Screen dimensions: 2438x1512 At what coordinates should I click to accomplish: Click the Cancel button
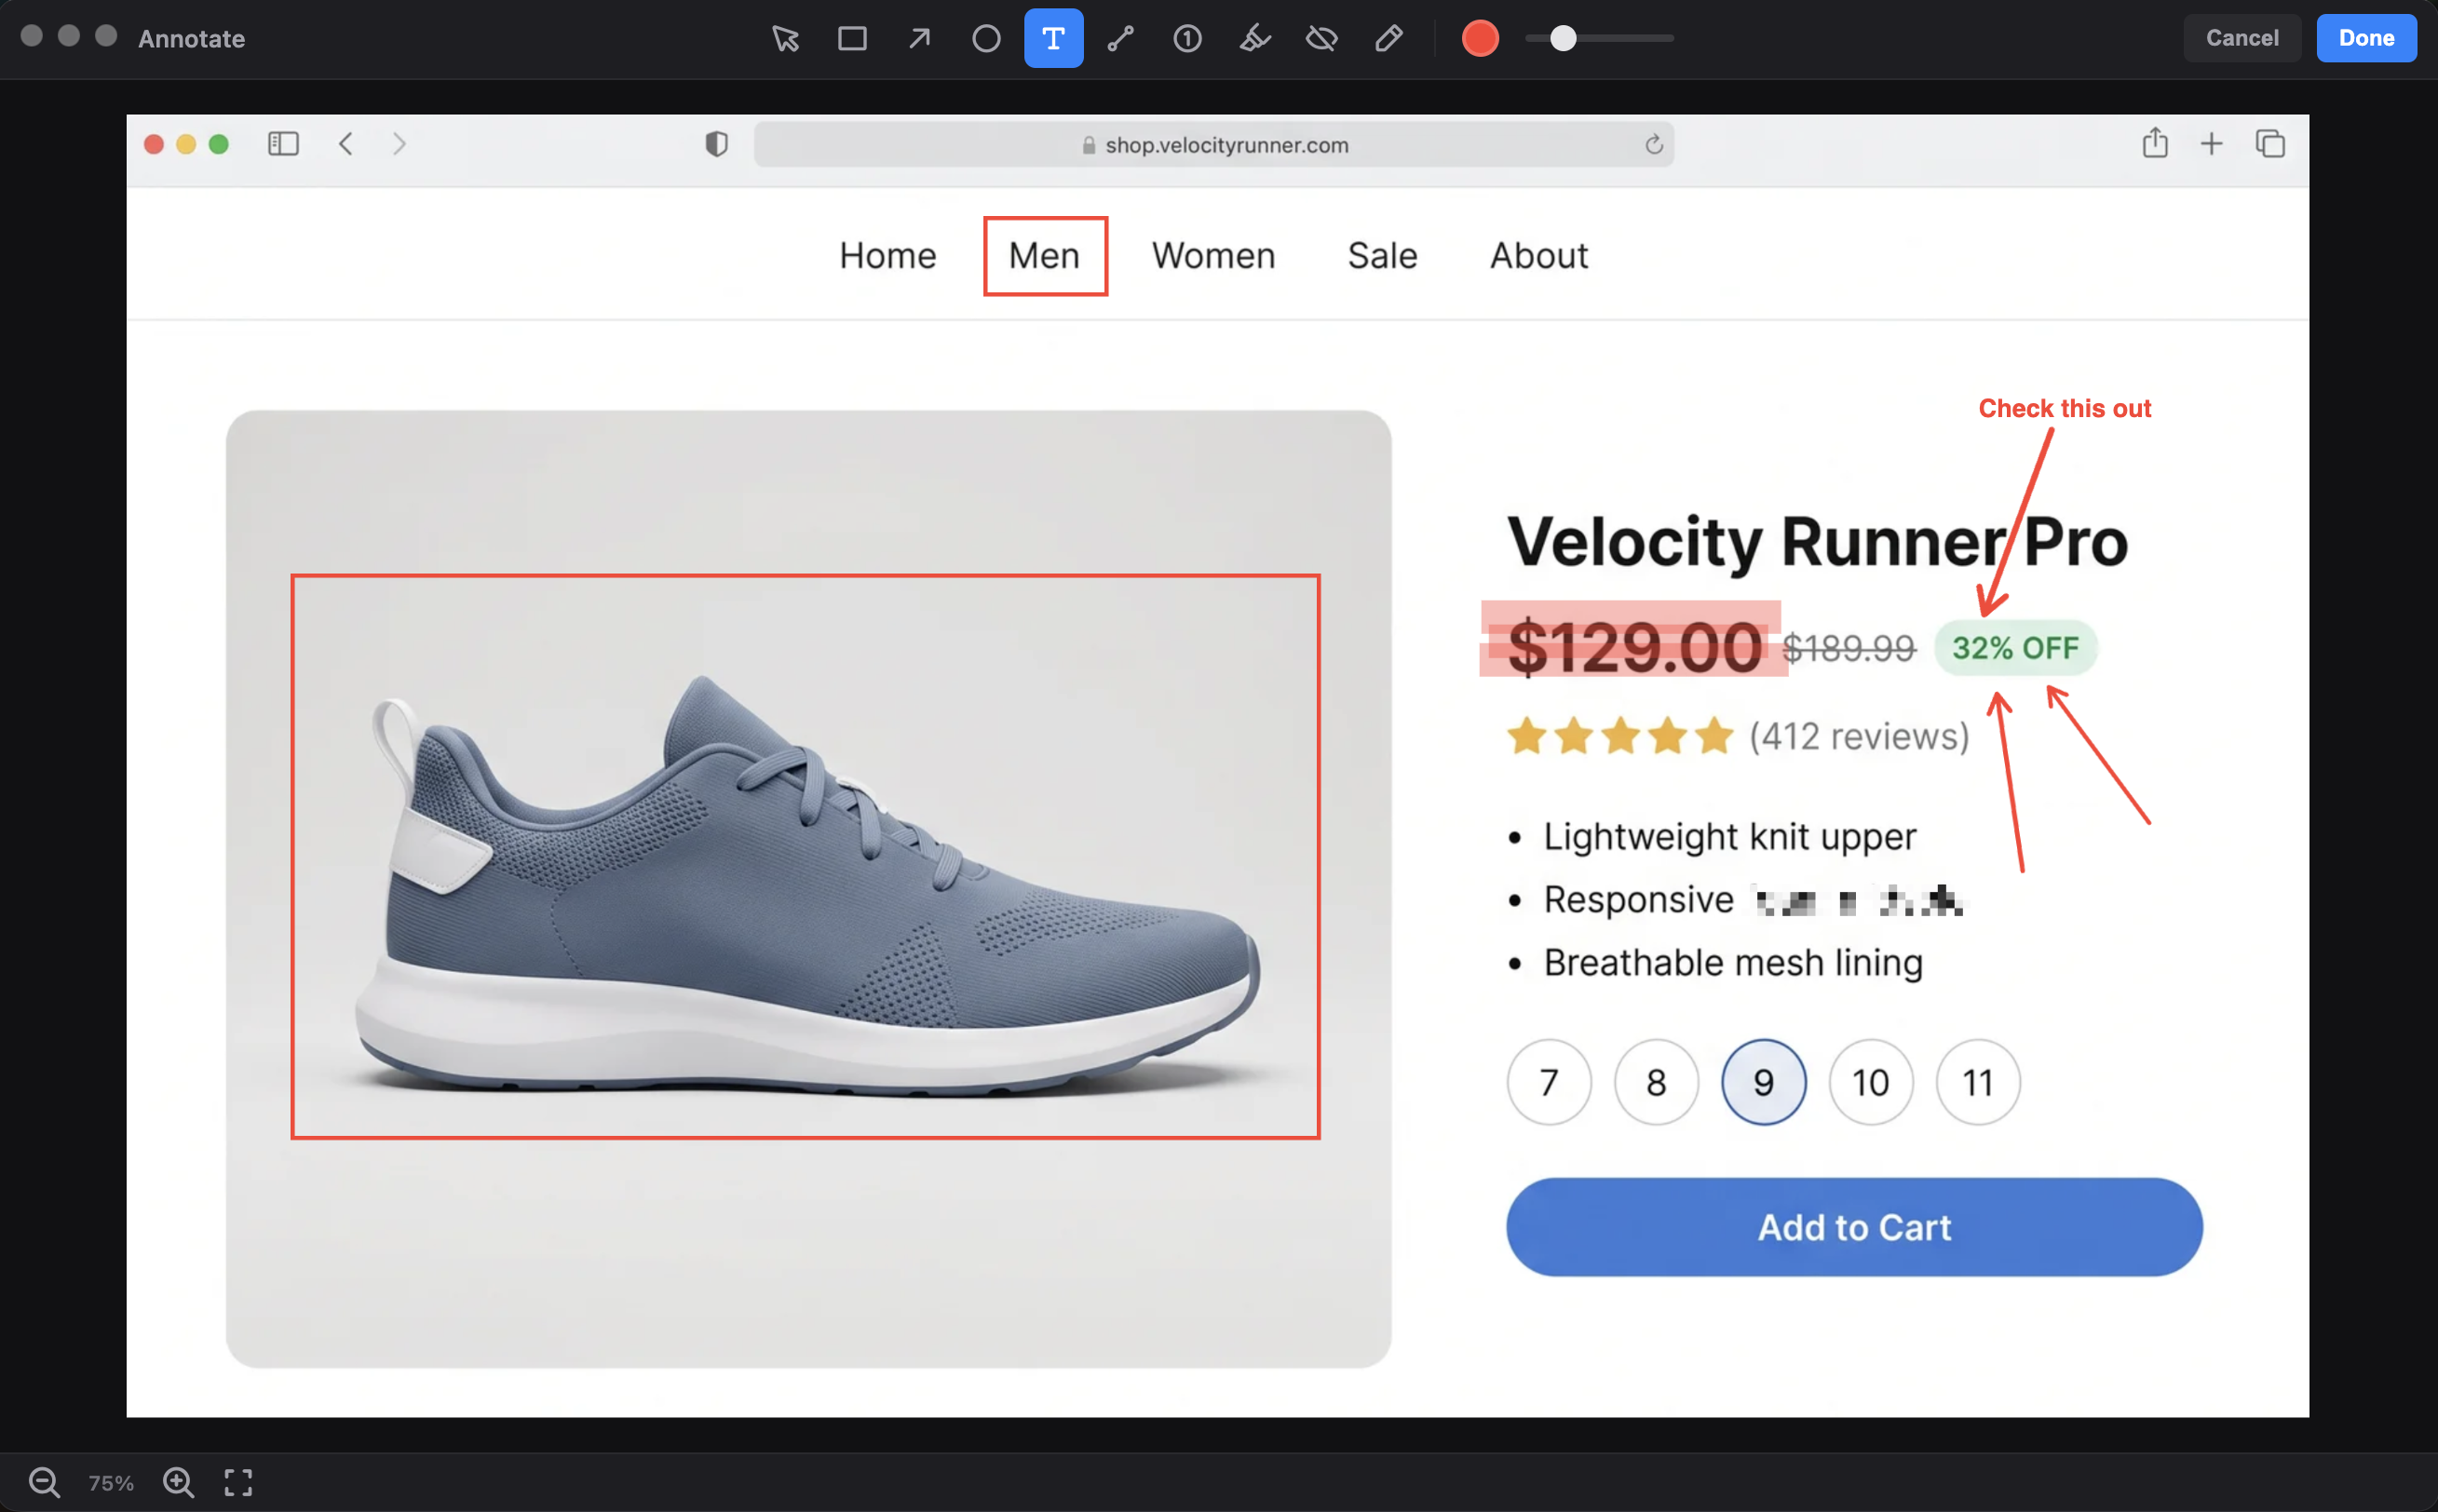pos(2241,38)
